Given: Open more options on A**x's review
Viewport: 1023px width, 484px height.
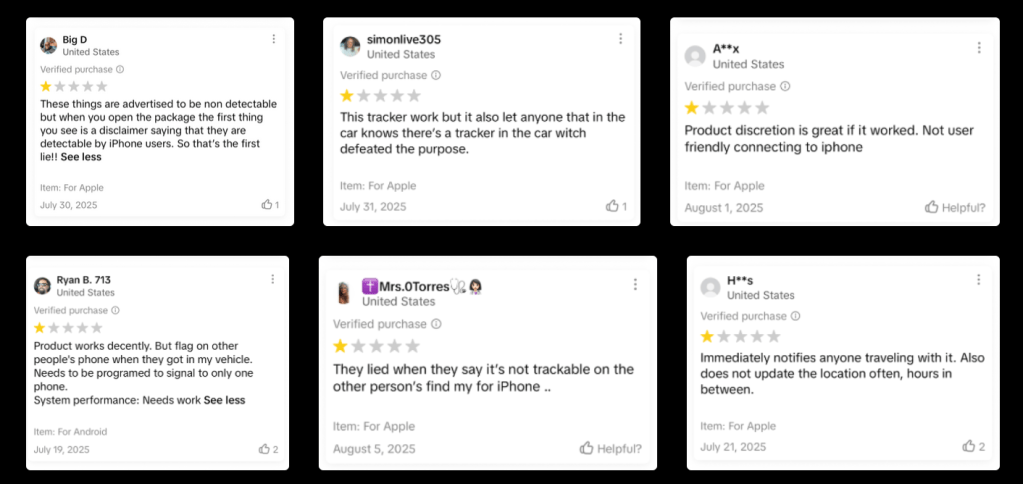Looking at the screenshot, I should pos(979,48).
